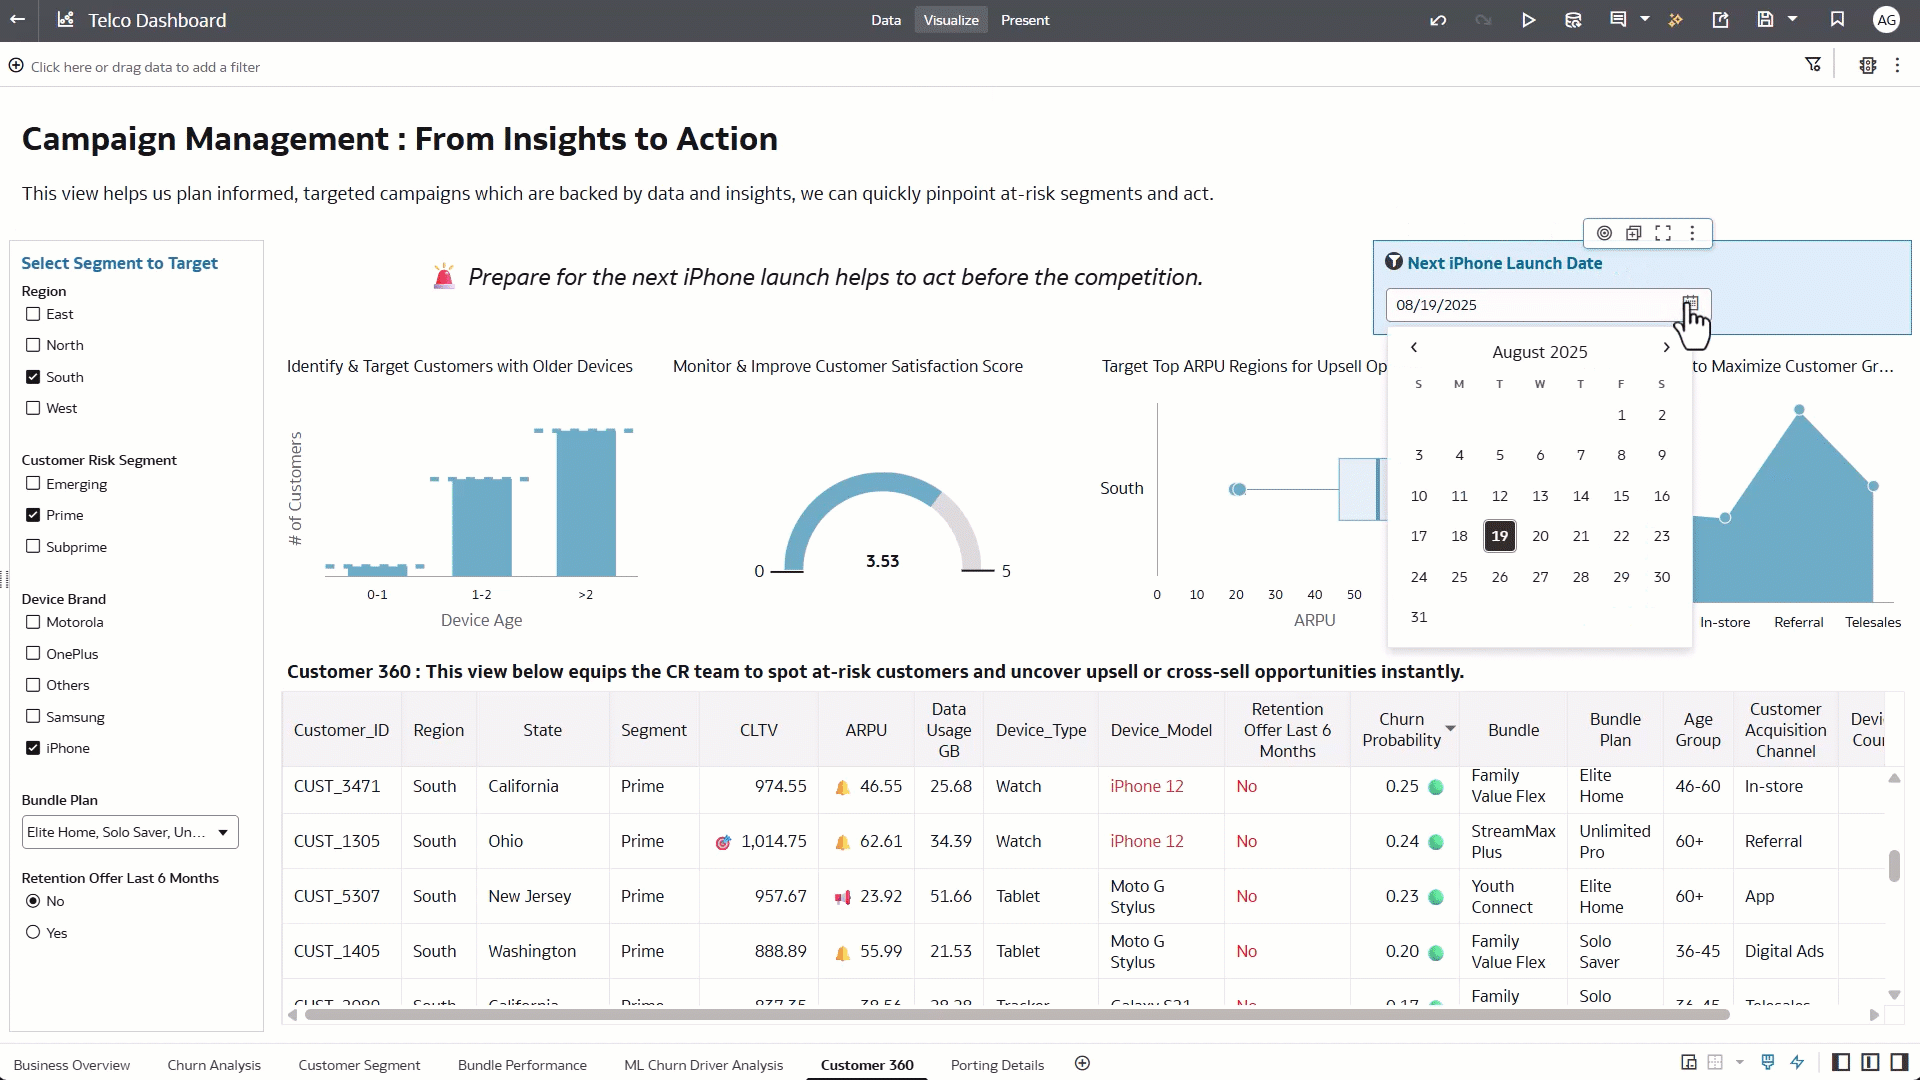Switch to the Churn Analysis tab
The height and width of the screenshot is (1080, 1920).
pyautogui.click(x=214, y=1065)
